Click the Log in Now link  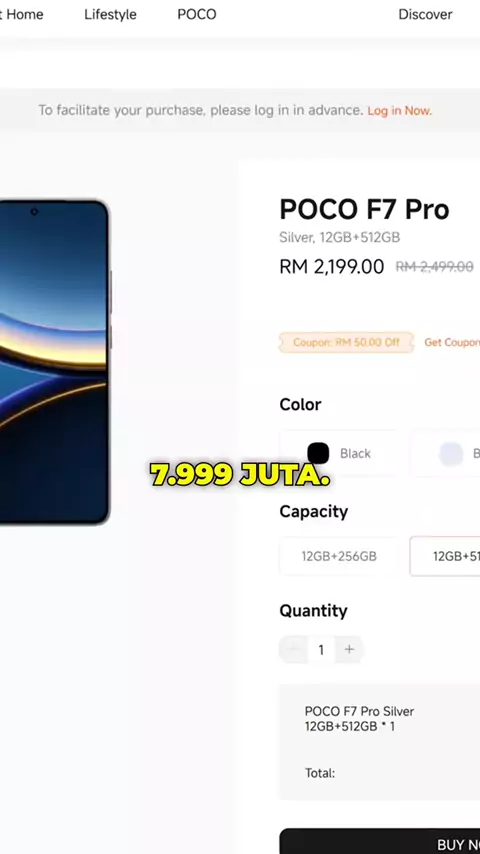(x=399, y=111)
